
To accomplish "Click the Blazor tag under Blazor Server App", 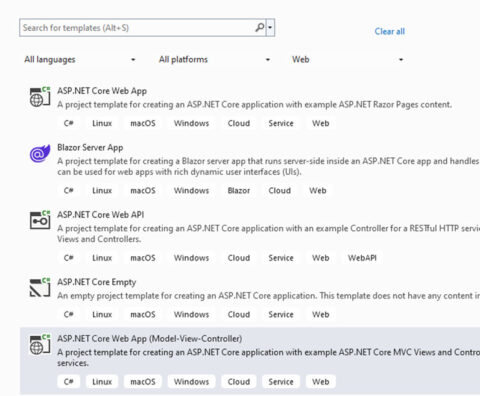I will (x=239, y=191).
